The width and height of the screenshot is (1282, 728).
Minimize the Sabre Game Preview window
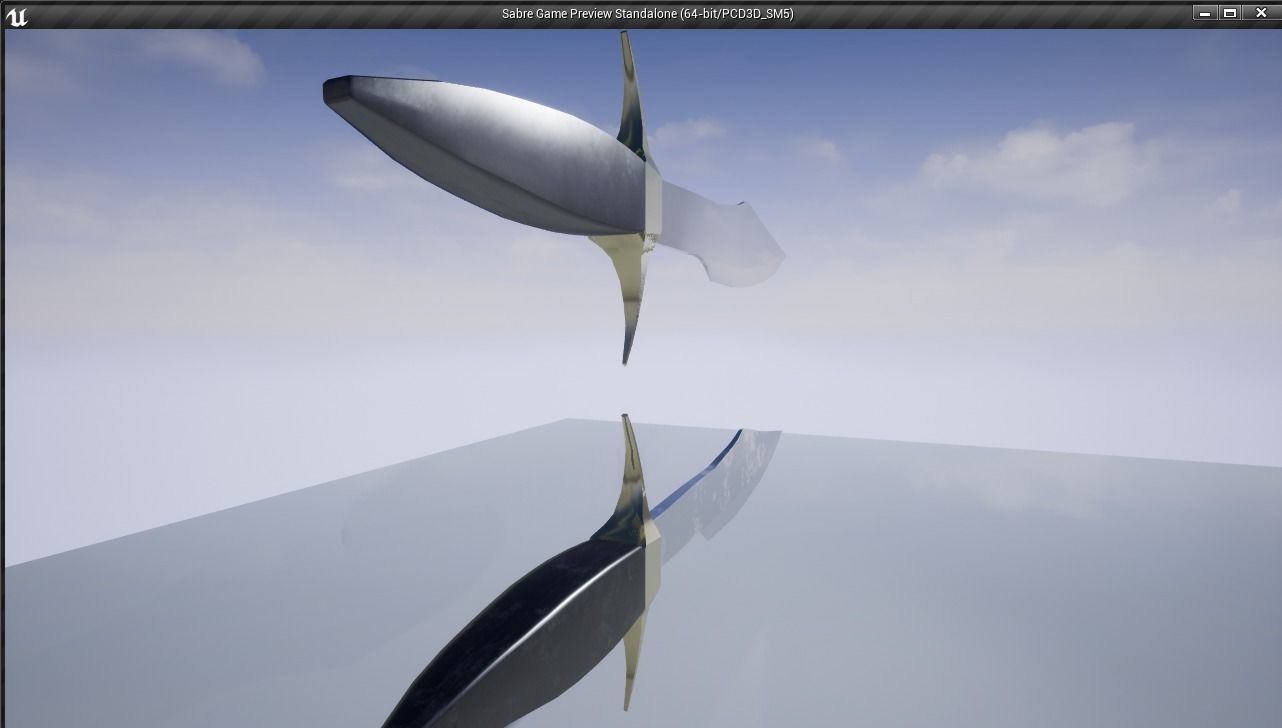click(1206, 13)
